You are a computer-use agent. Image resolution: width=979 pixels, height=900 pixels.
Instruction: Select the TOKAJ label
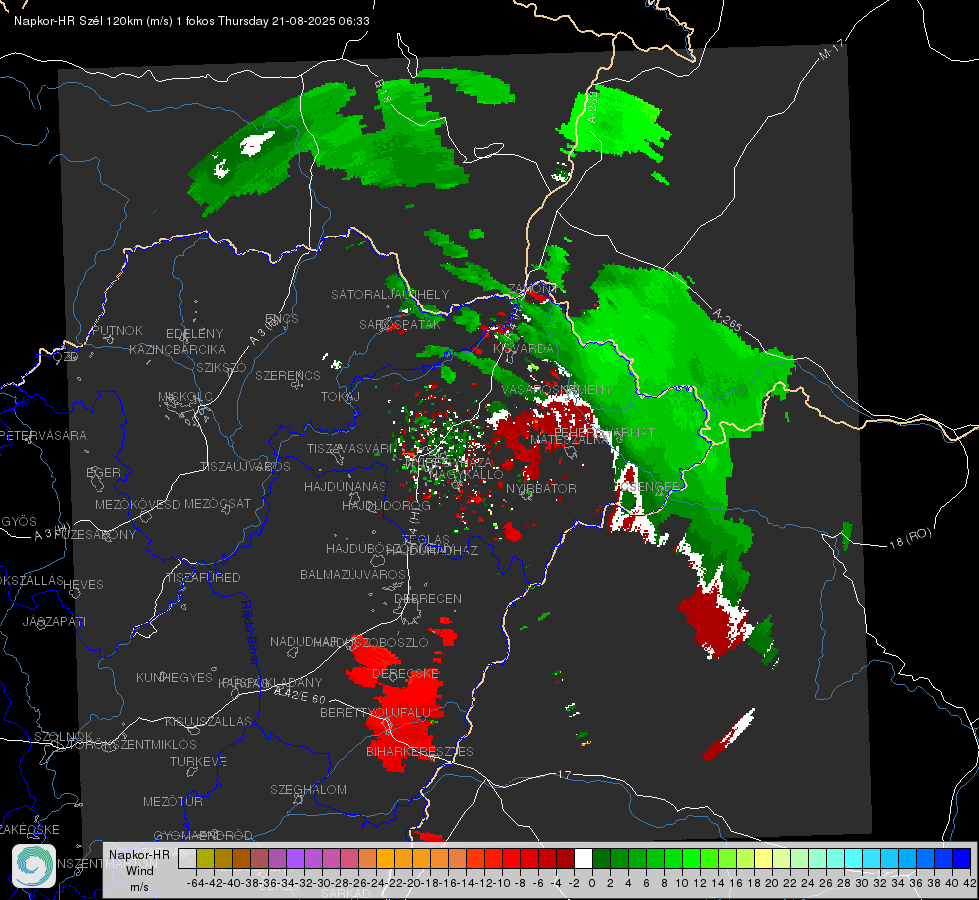tap(340, 397)
